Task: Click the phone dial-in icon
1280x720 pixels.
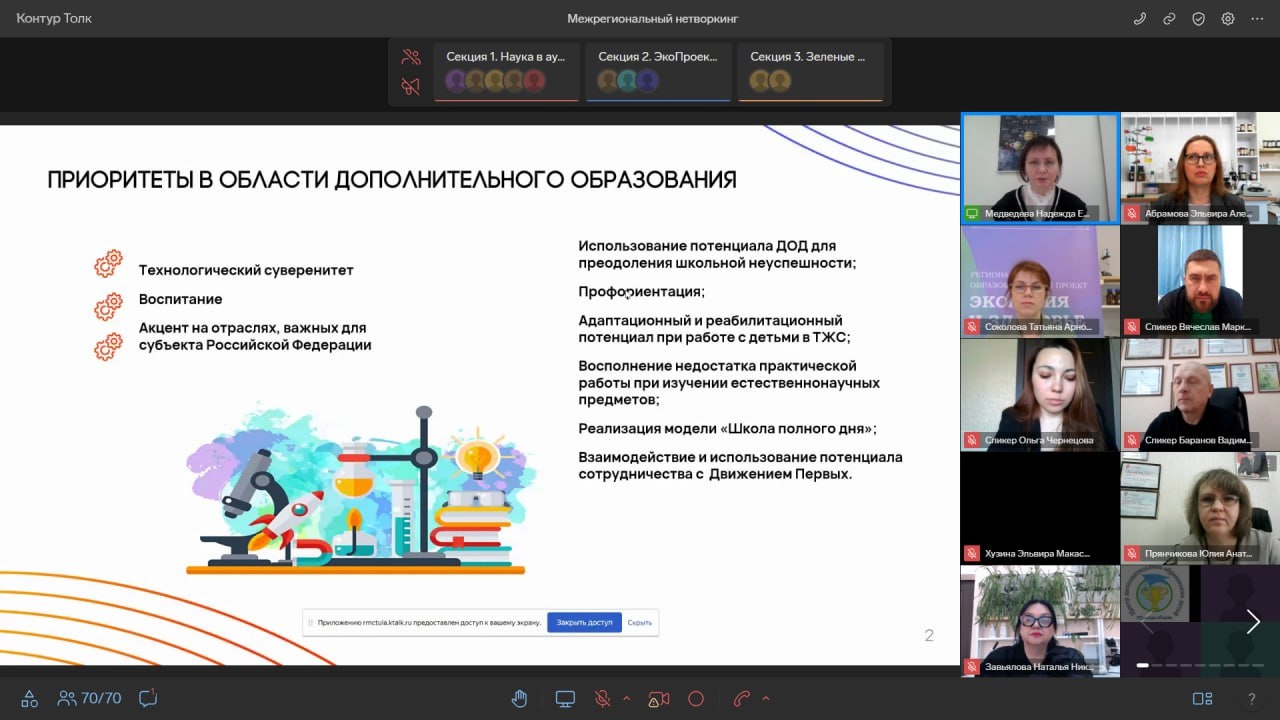Action: click(1139, 19)
